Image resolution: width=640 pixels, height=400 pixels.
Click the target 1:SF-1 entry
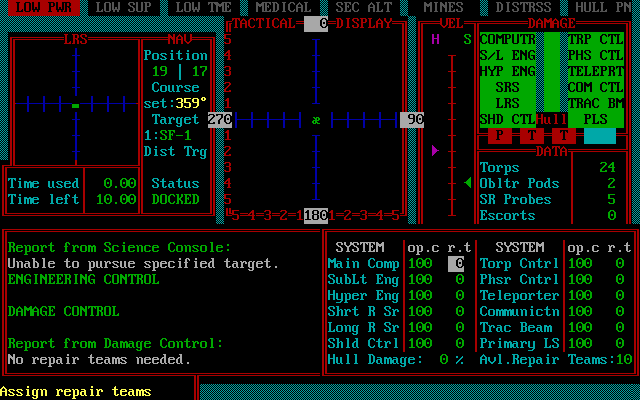[x=168, y=136]
